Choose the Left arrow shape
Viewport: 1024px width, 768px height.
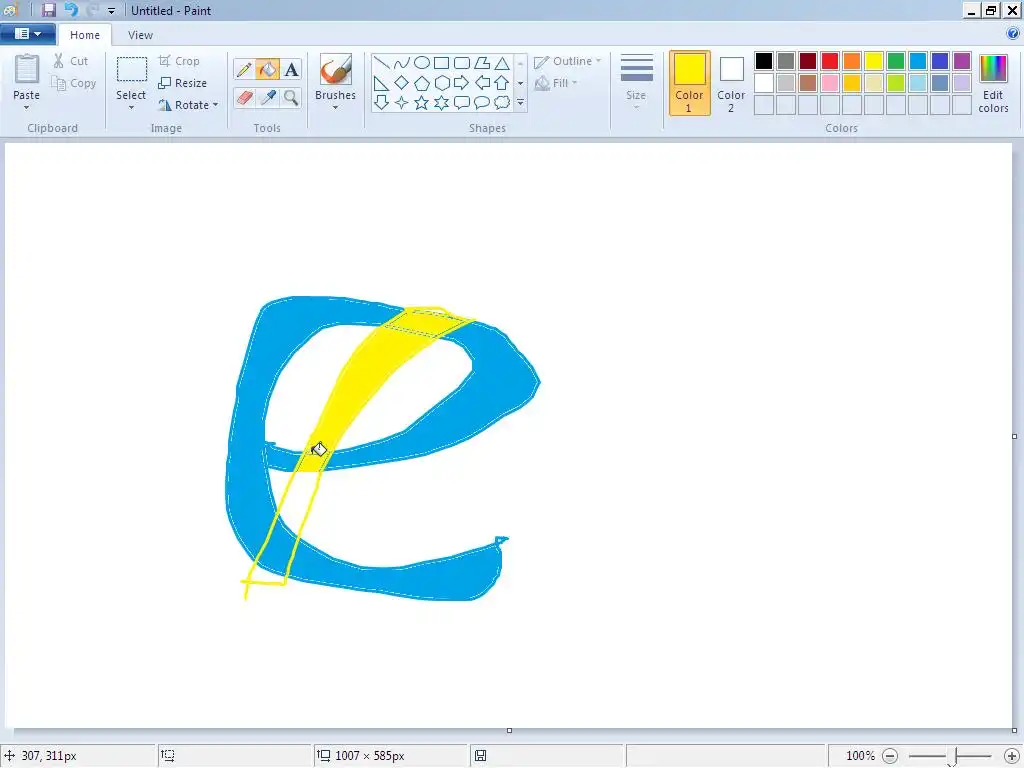(x=482, y=83)
